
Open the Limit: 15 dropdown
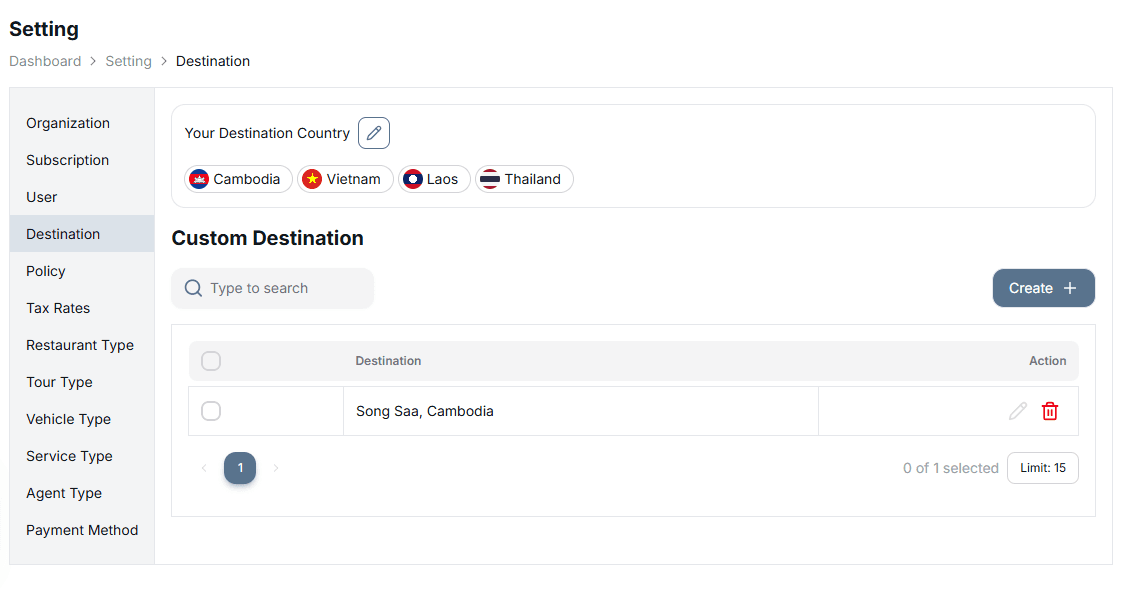click(x=1042, y=467)
